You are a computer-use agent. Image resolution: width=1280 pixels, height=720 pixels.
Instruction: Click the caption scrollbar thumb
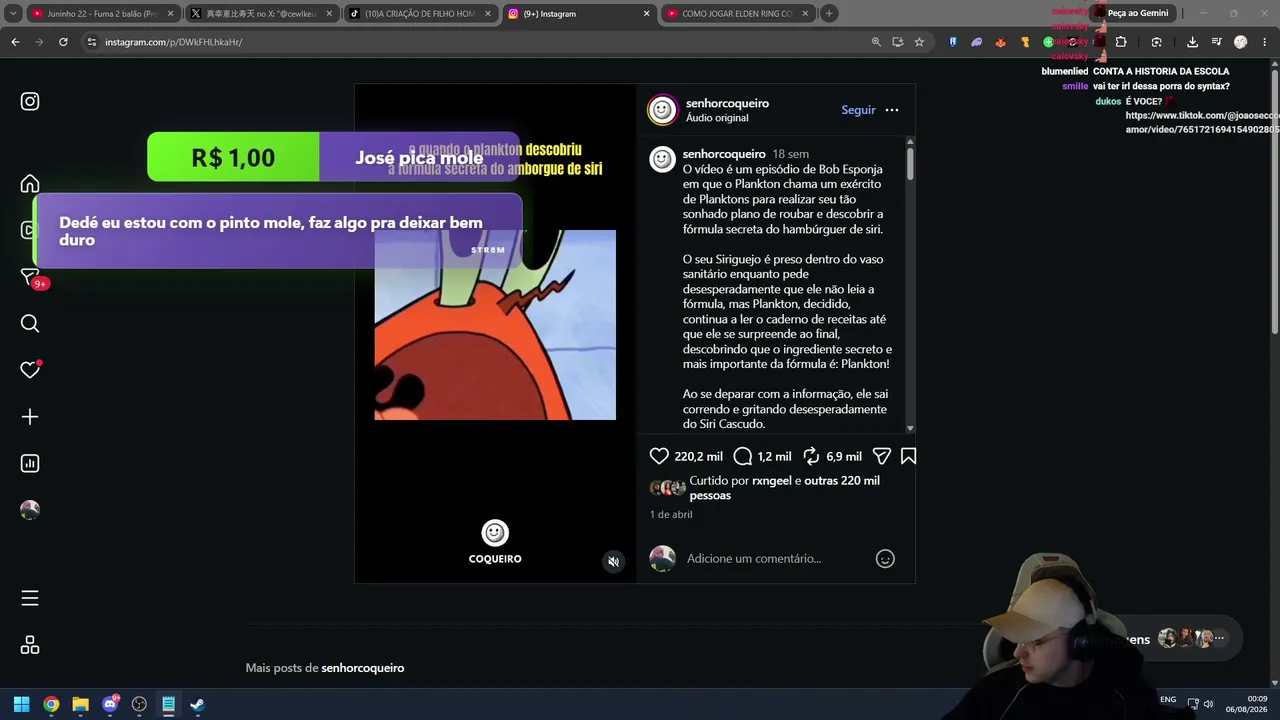pos(910,163)
